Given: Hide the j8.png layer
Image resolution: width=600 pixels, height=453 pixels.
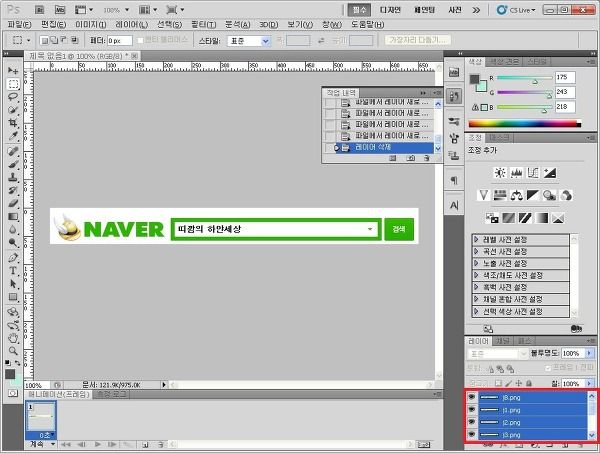Looking at the screenshot, I should click(471, 397).
